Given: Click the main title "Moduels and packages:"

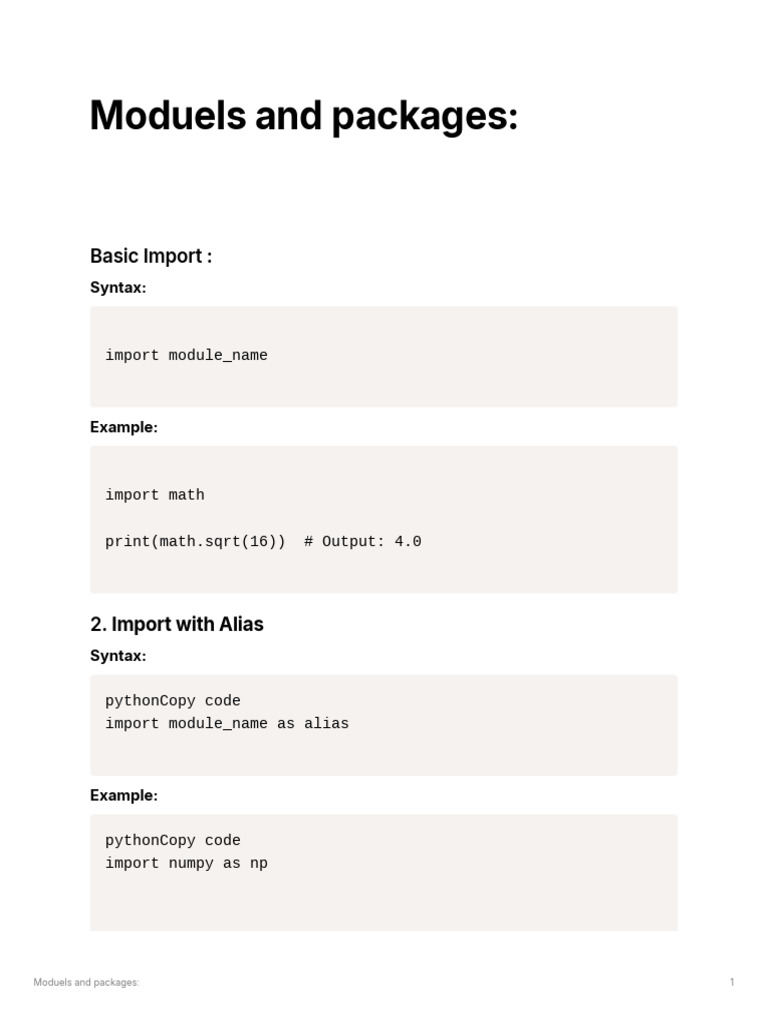Looking at the screenshot, I should click(304, 117).
